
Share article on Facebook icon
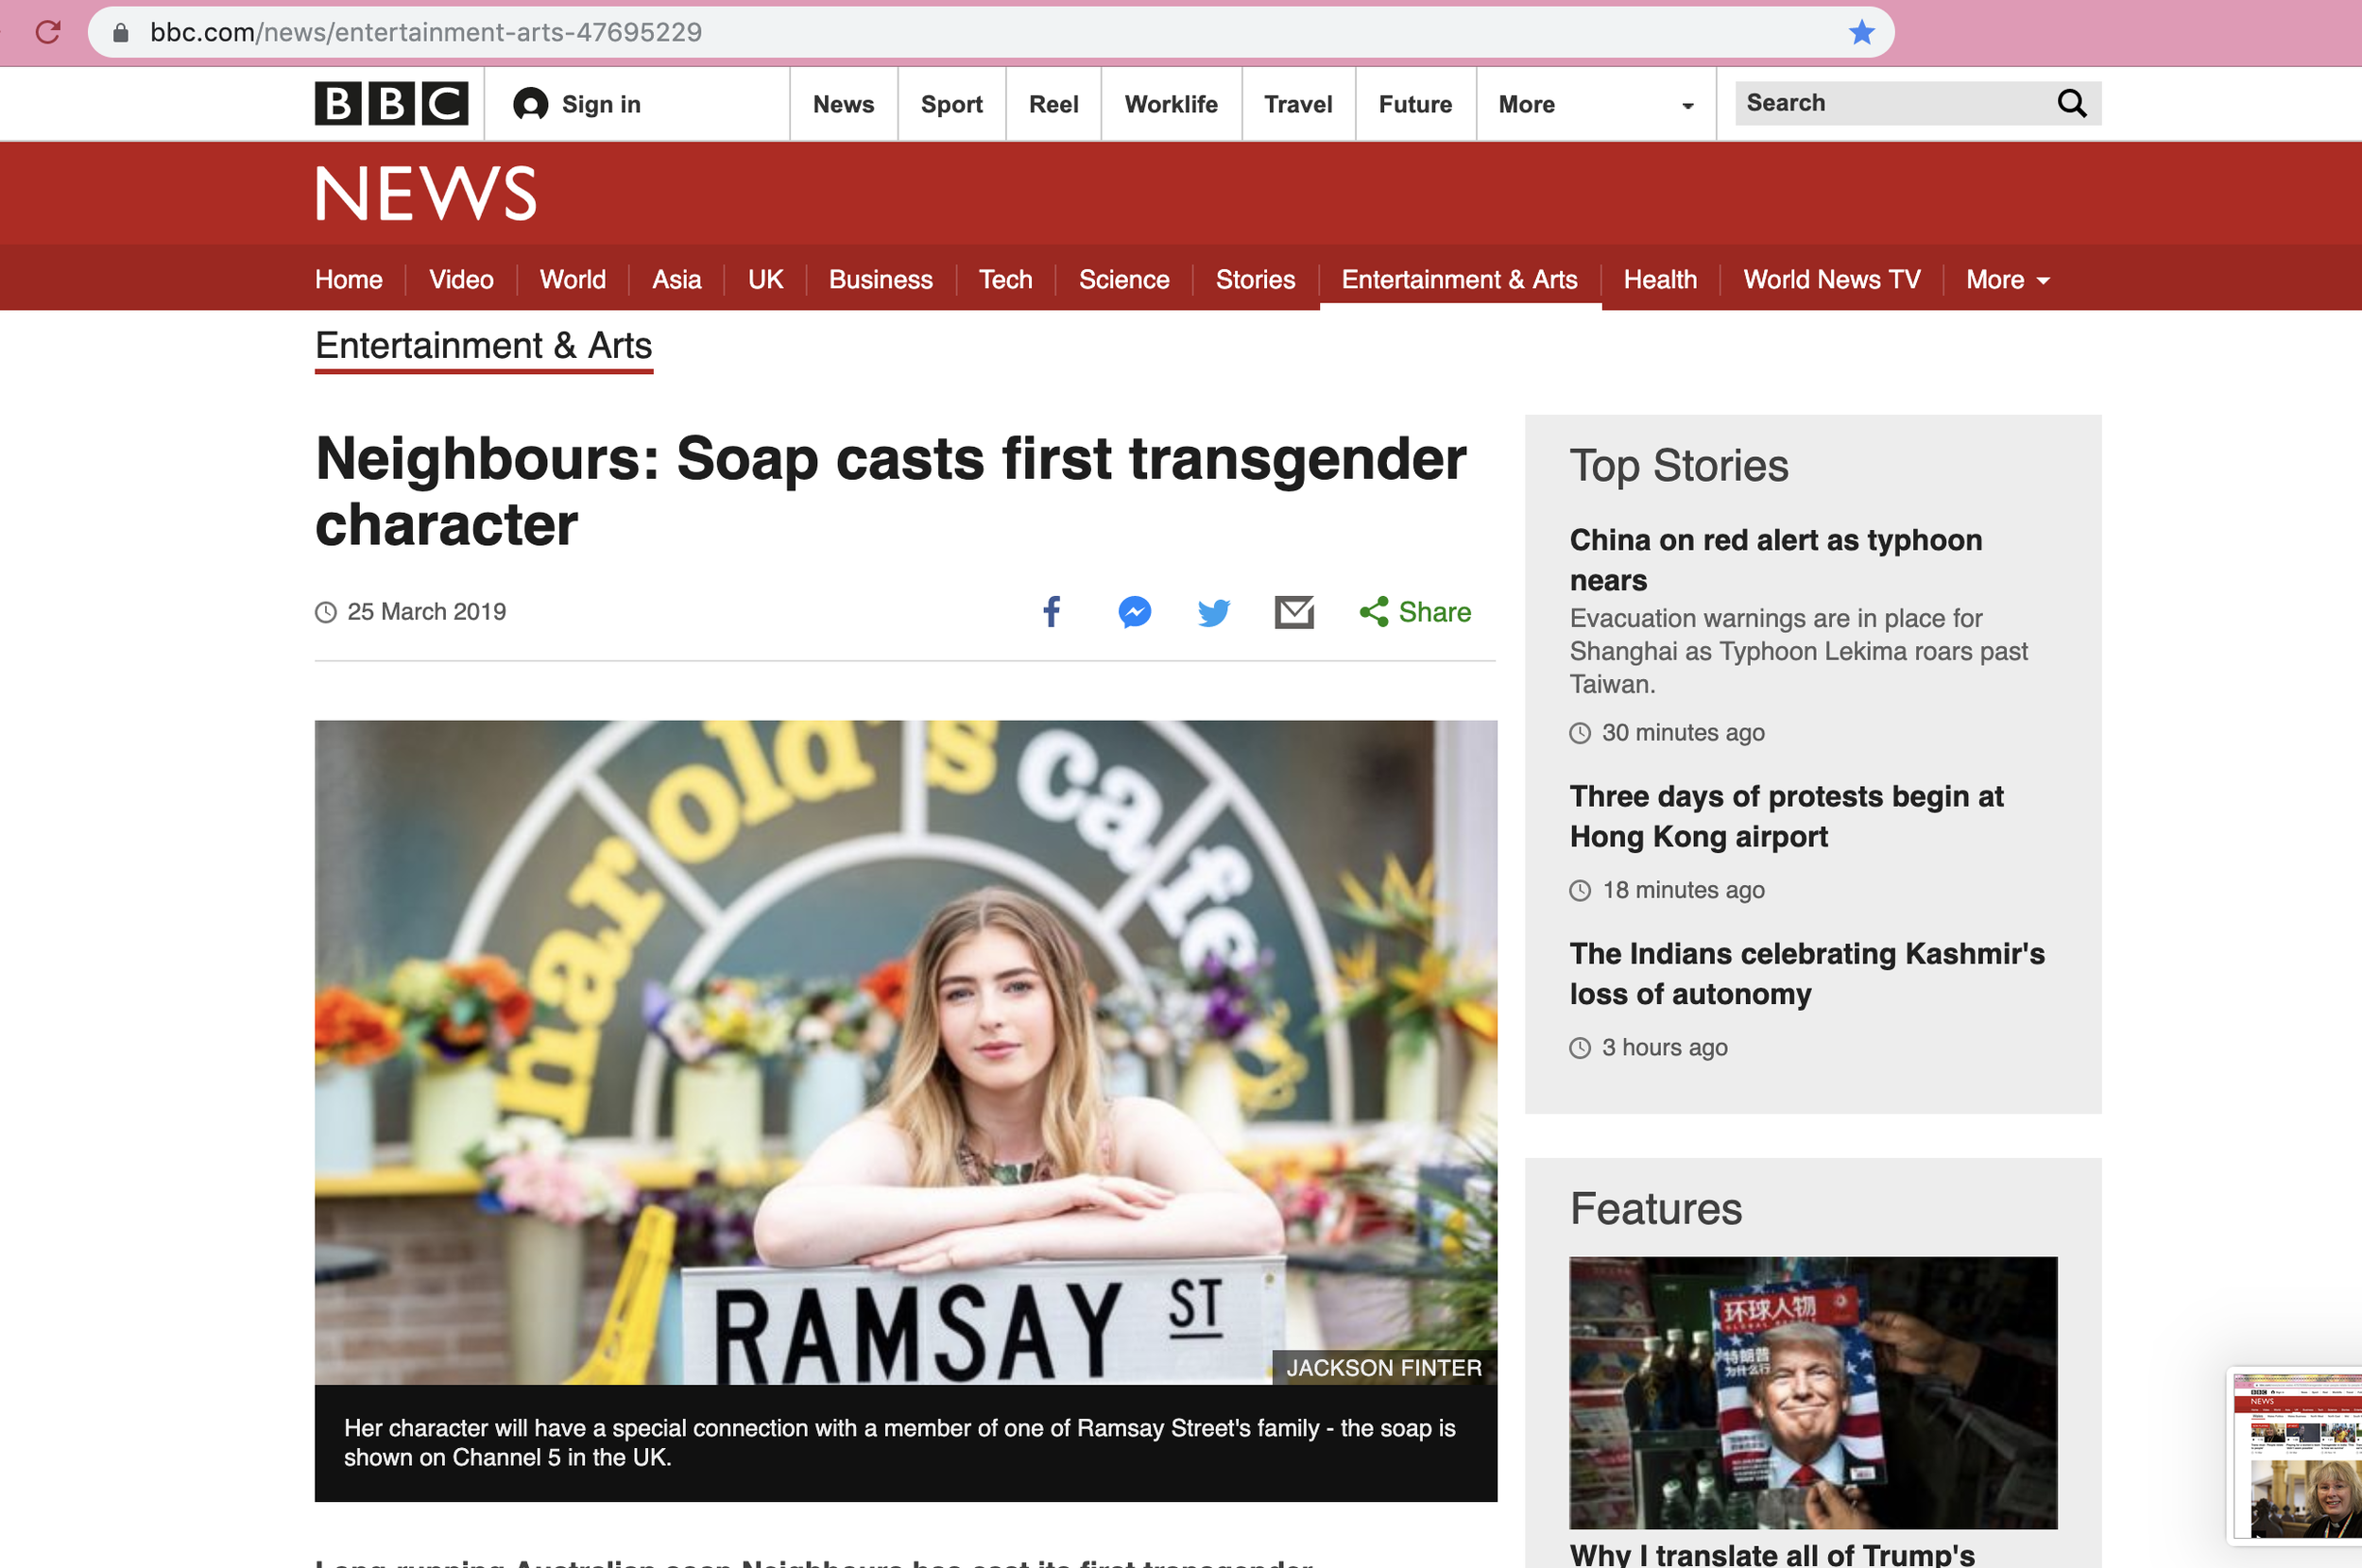point(1051,611)
